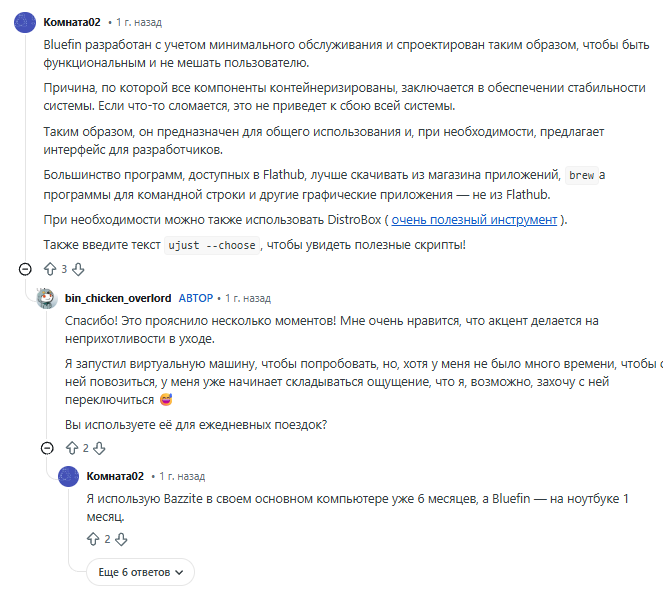Click the nested reply Комната02 username
The image size is (663, 593).
point(116,476)
